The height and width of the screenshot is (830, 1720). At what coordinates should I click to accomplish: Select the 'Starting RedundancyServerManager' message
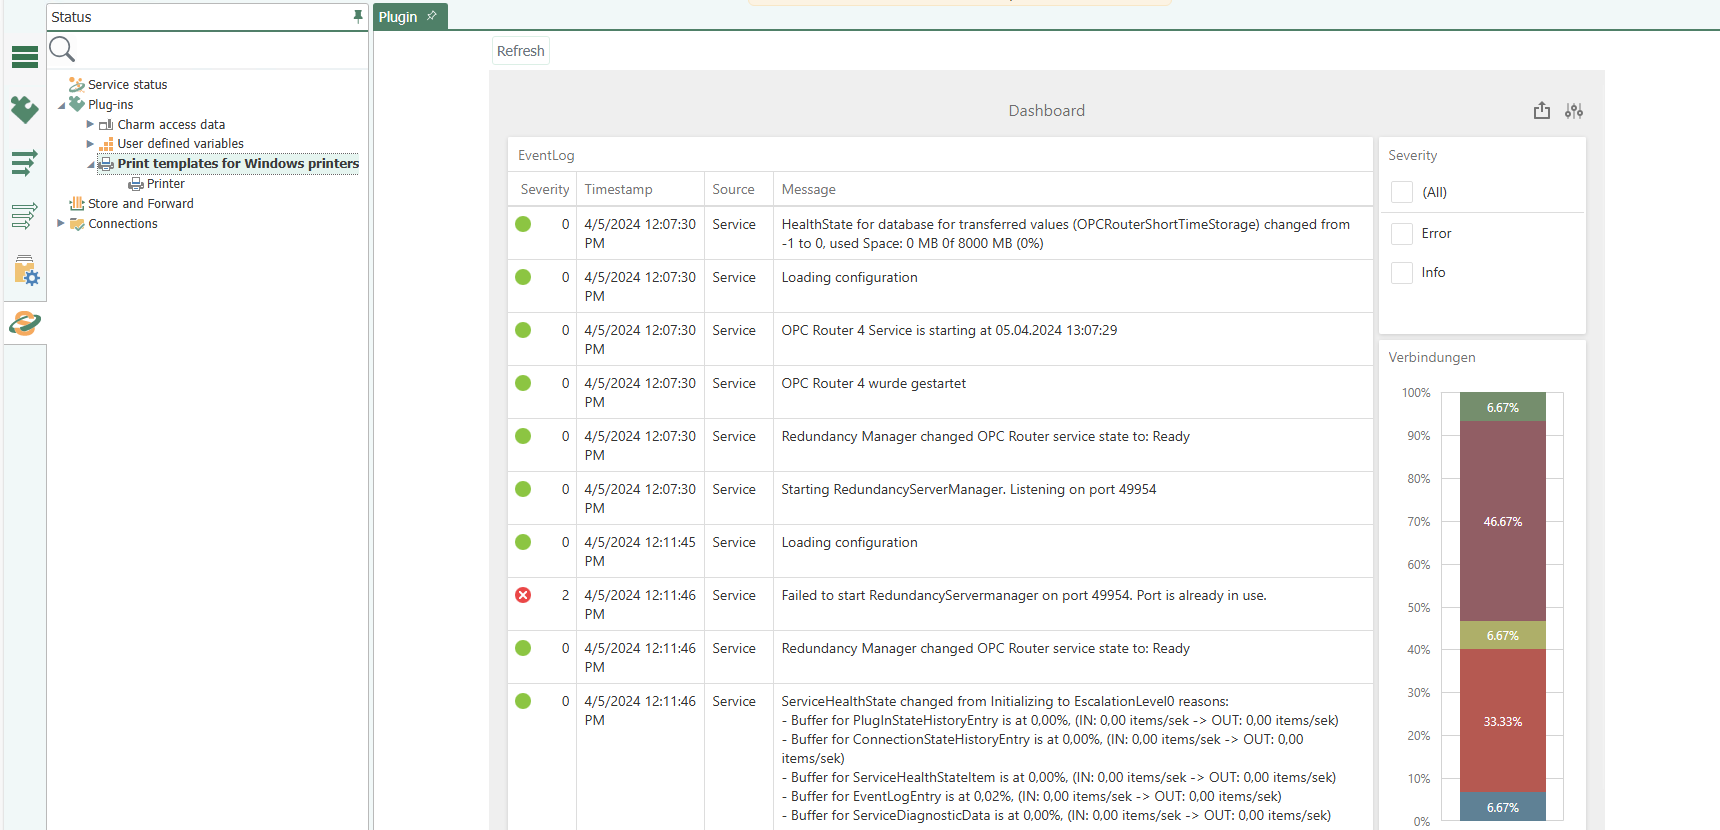(968, 489)
